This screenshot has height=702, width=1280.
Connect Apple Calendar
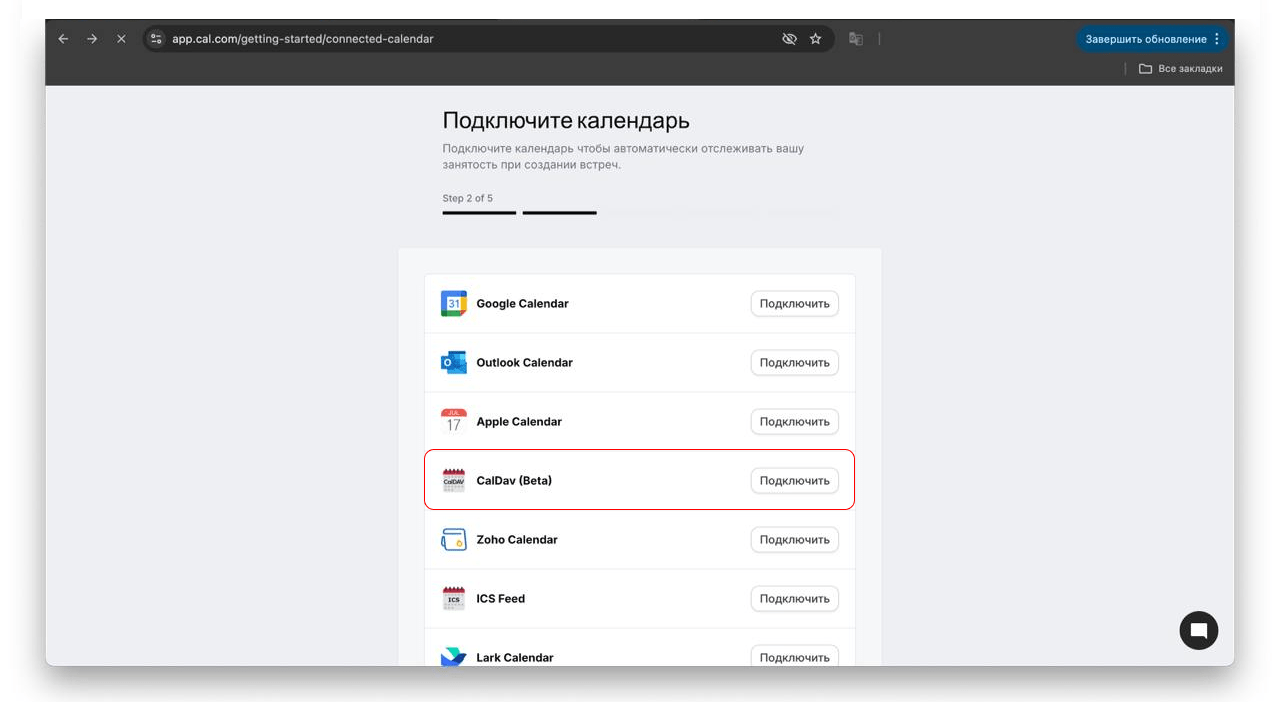pos(795,422)
